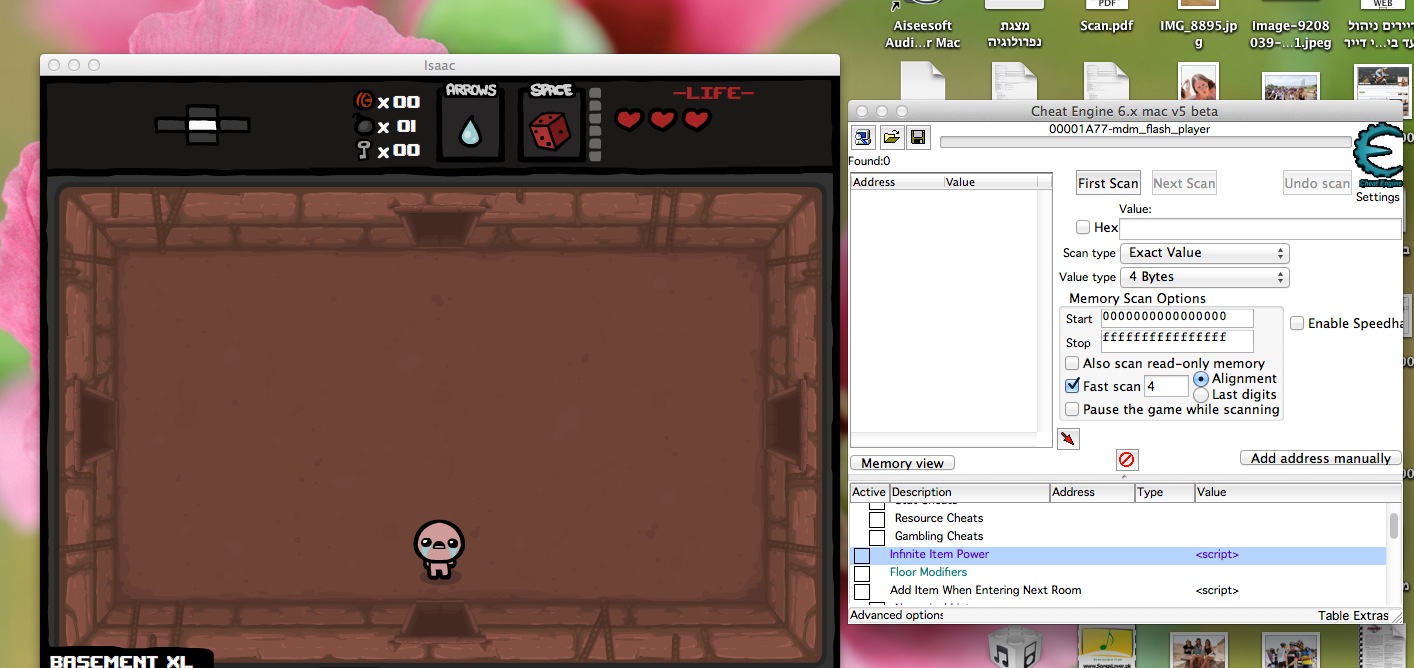
Task: Enable Pause the game while scanning
Action: point(1072,409)
